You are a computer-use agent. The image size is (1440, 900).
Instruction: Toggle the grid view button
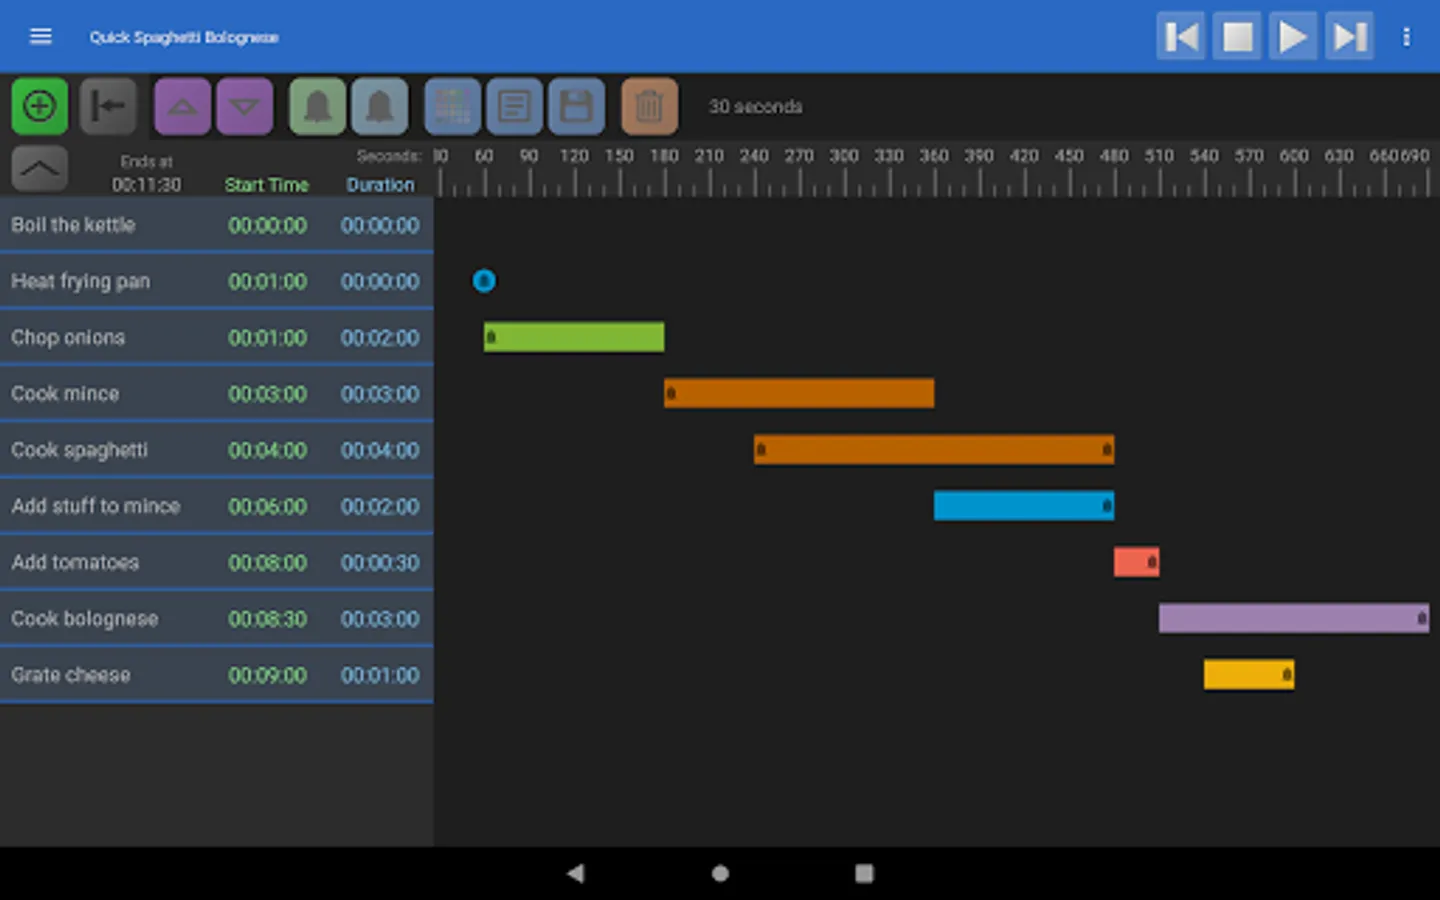[452, 106]
